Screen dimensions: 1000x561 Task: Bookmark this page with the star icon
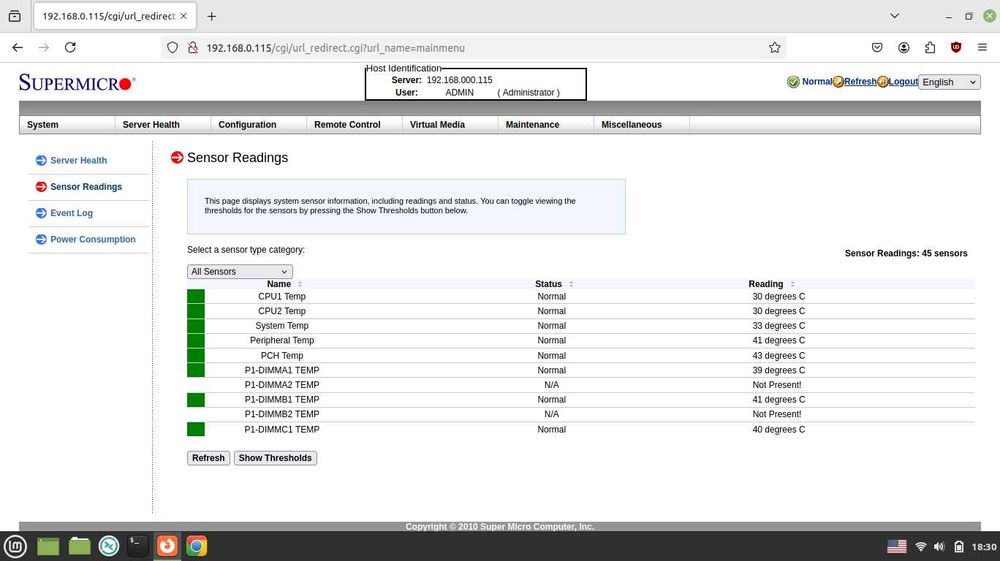[774, 47]
